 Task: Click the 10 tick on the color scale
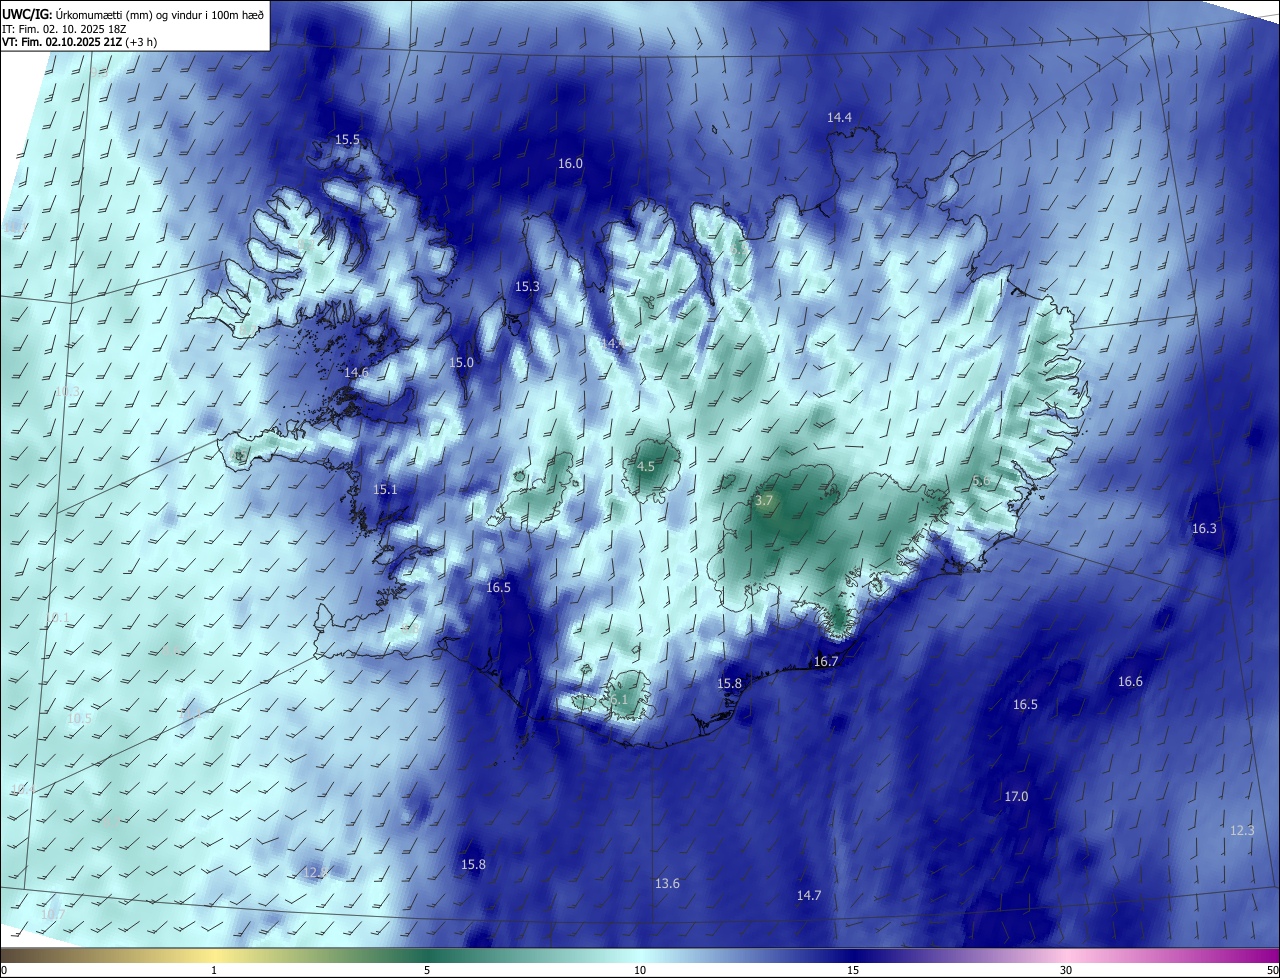click(x=640, y=971)
